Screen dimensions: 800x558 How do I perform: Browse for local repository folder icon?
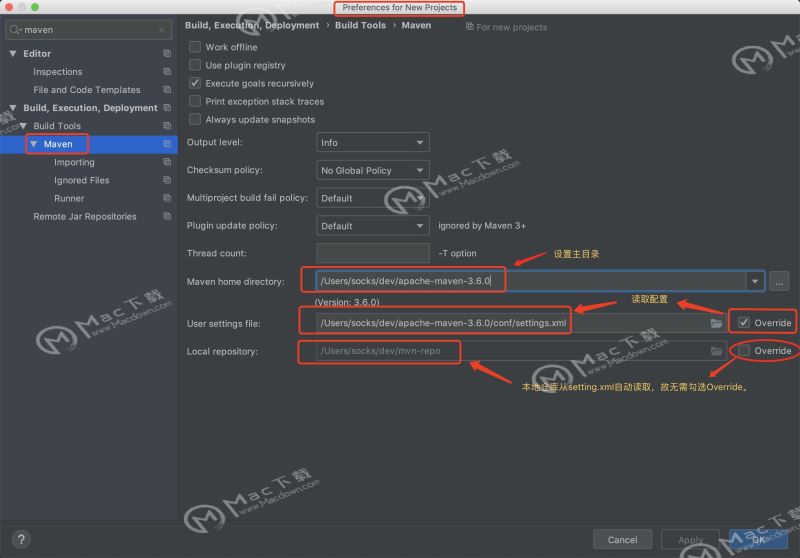[x=716, y=351]
